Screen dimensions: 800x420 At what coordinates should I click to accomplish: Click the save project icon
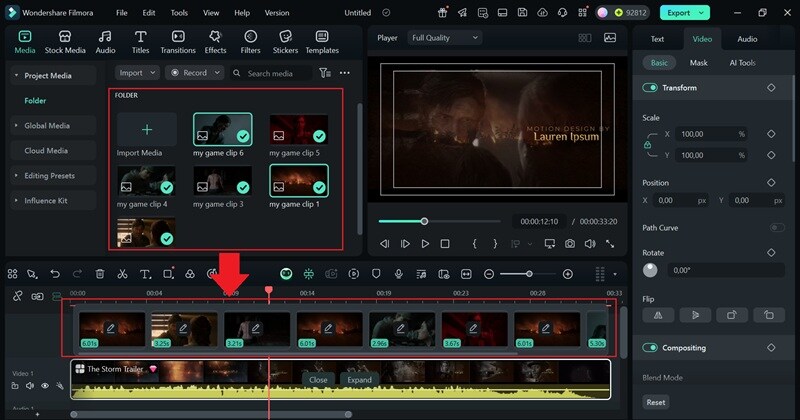click(x=522, y=13)
